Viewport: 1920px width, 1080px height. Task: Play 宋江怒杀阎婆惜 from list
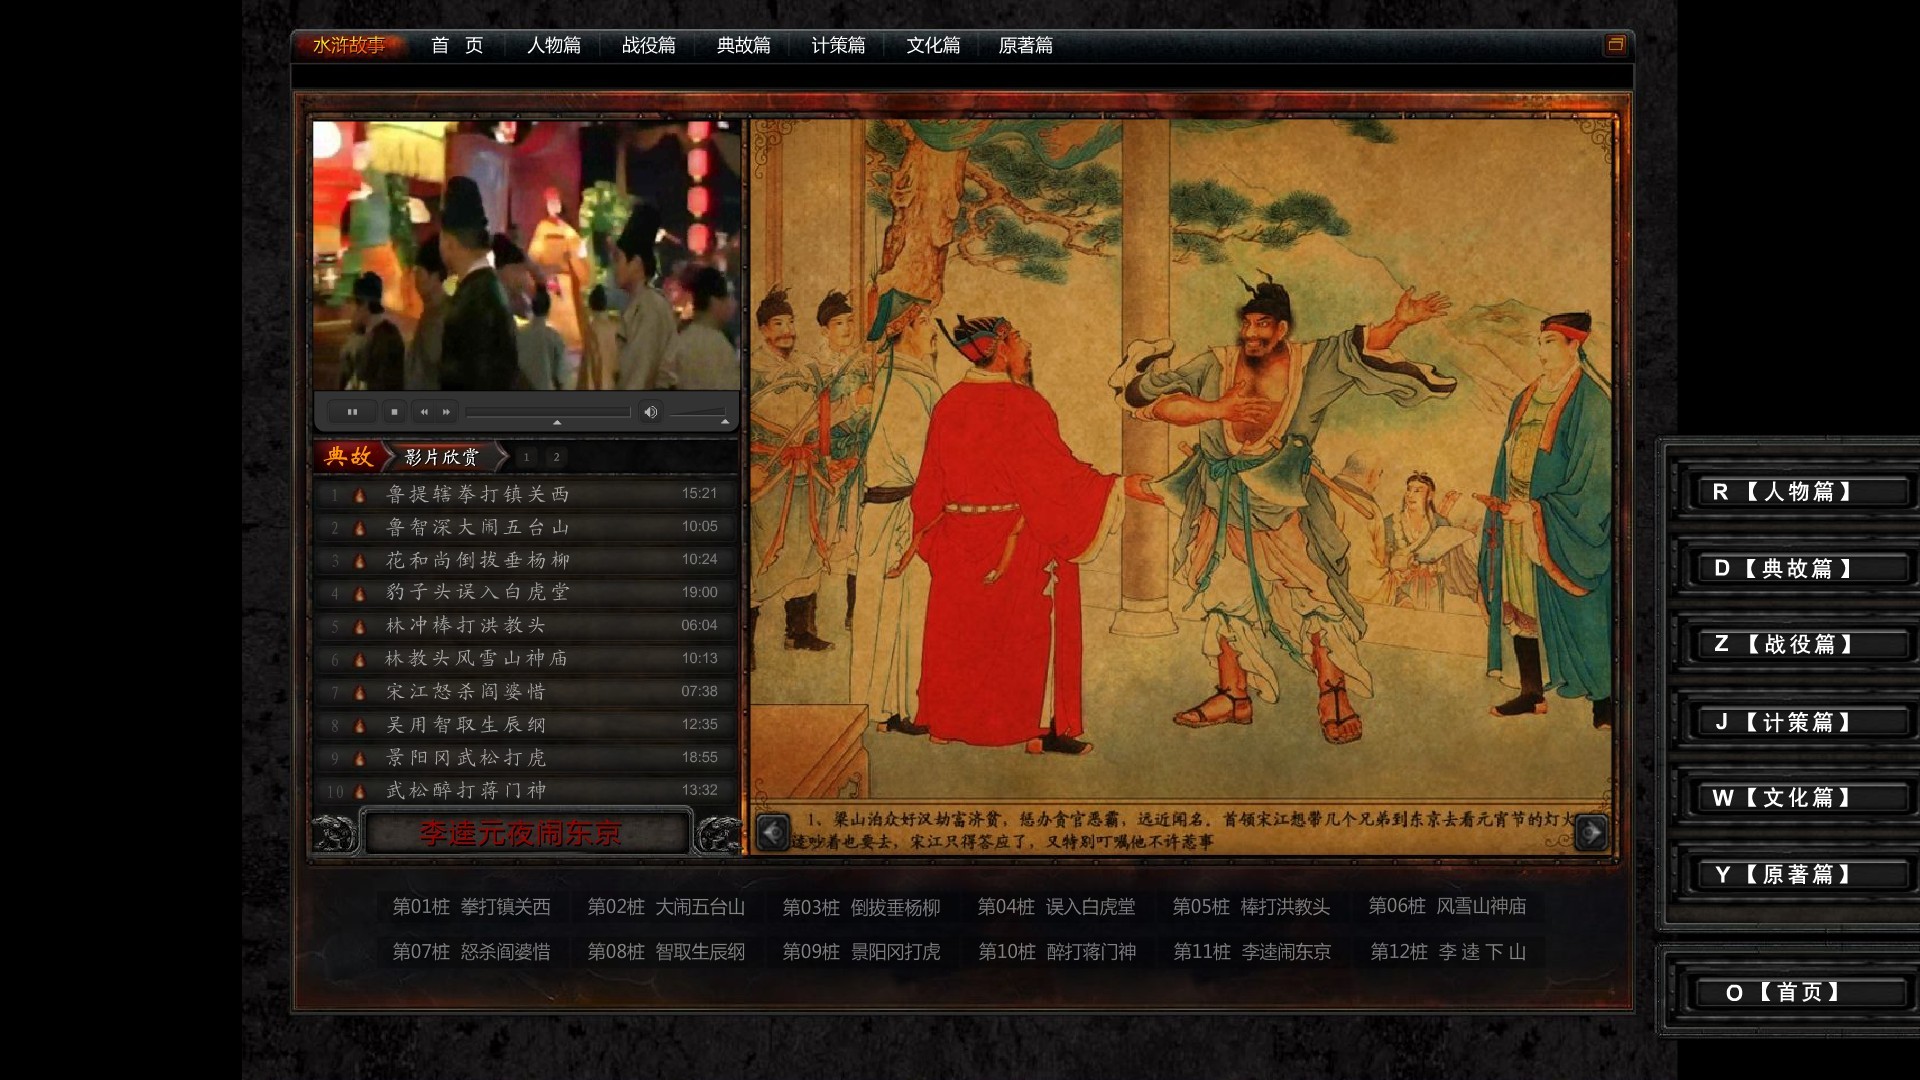526,691
